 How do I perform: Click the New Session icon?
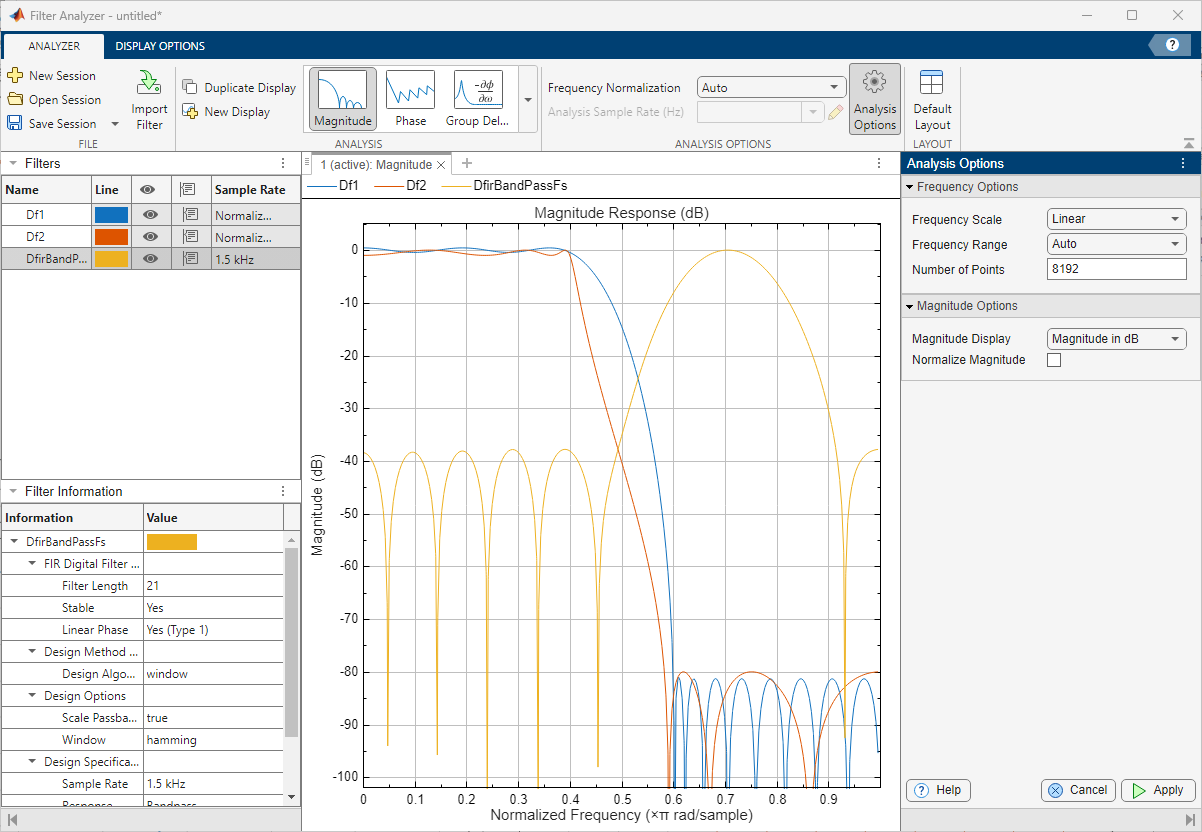click(x=15, y=76)
